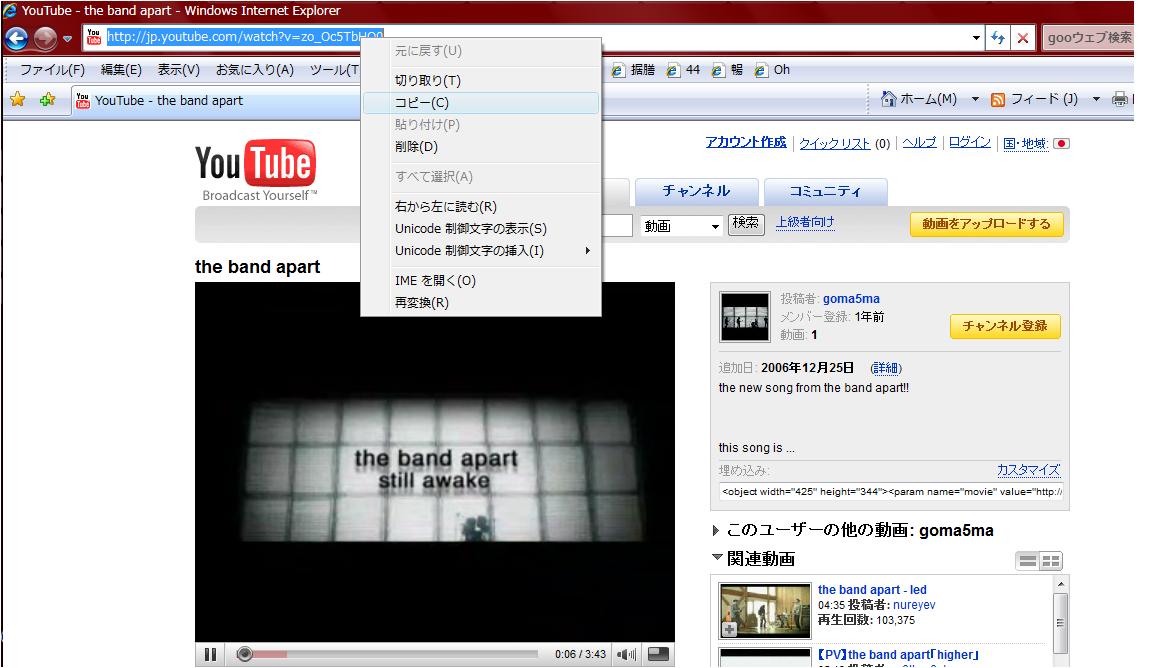Focus the goo web search box
1149x668 pixels.
click(1088, 37)
